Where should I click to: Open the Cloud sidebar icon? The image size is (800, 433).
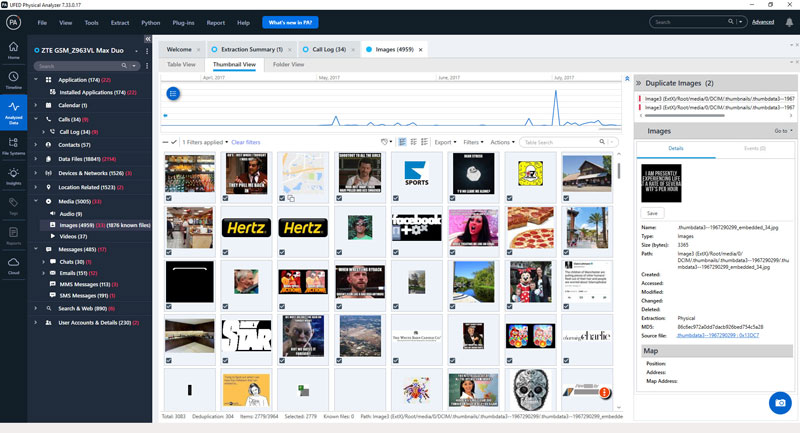point(13,265)
